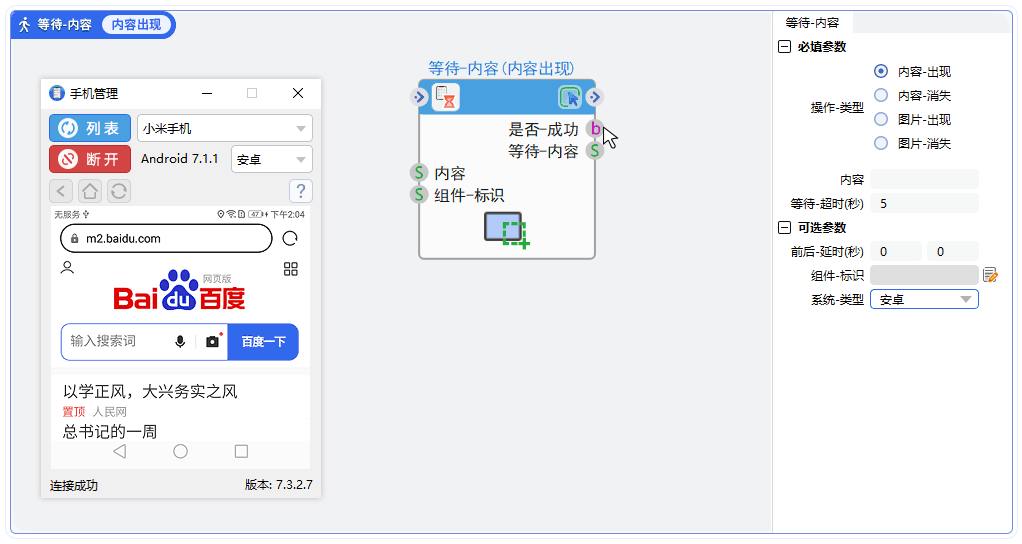The width and height of the screenshot is (1022, 544).
Task: Open the 系统-类型 dropdown
Action: [x=924, y=299]
